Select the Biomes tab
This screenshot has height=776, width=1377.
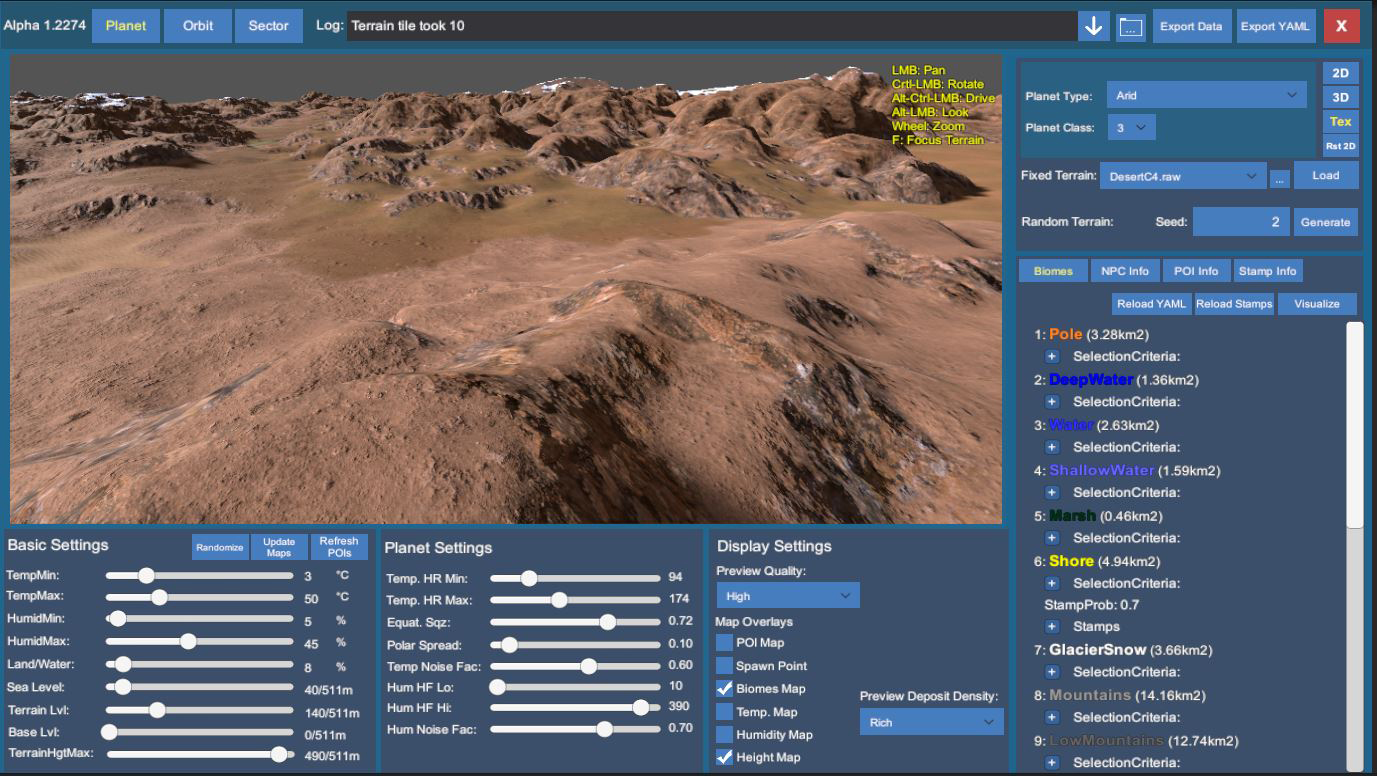(1053, 271)
